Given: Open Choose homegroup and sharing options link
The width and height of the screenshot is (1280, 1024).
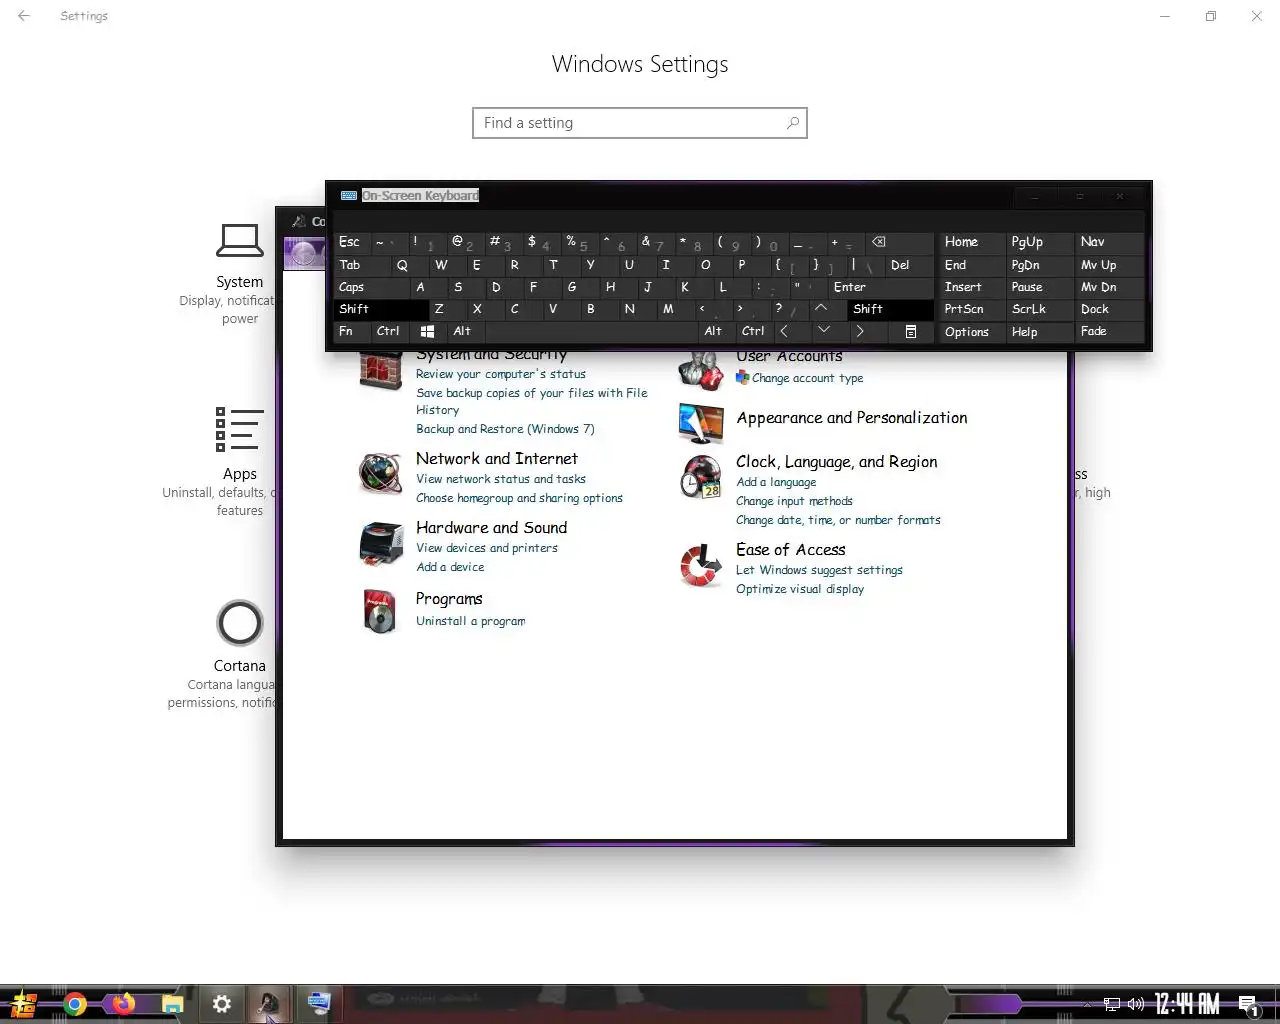Looking at the screenshot, I should [519, 498].
